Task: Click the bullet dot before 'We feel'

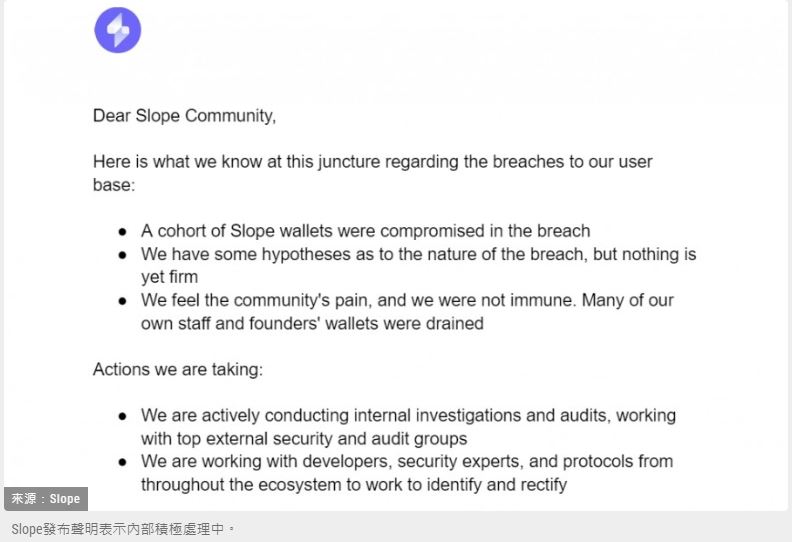Action: (x=123, y=302)
